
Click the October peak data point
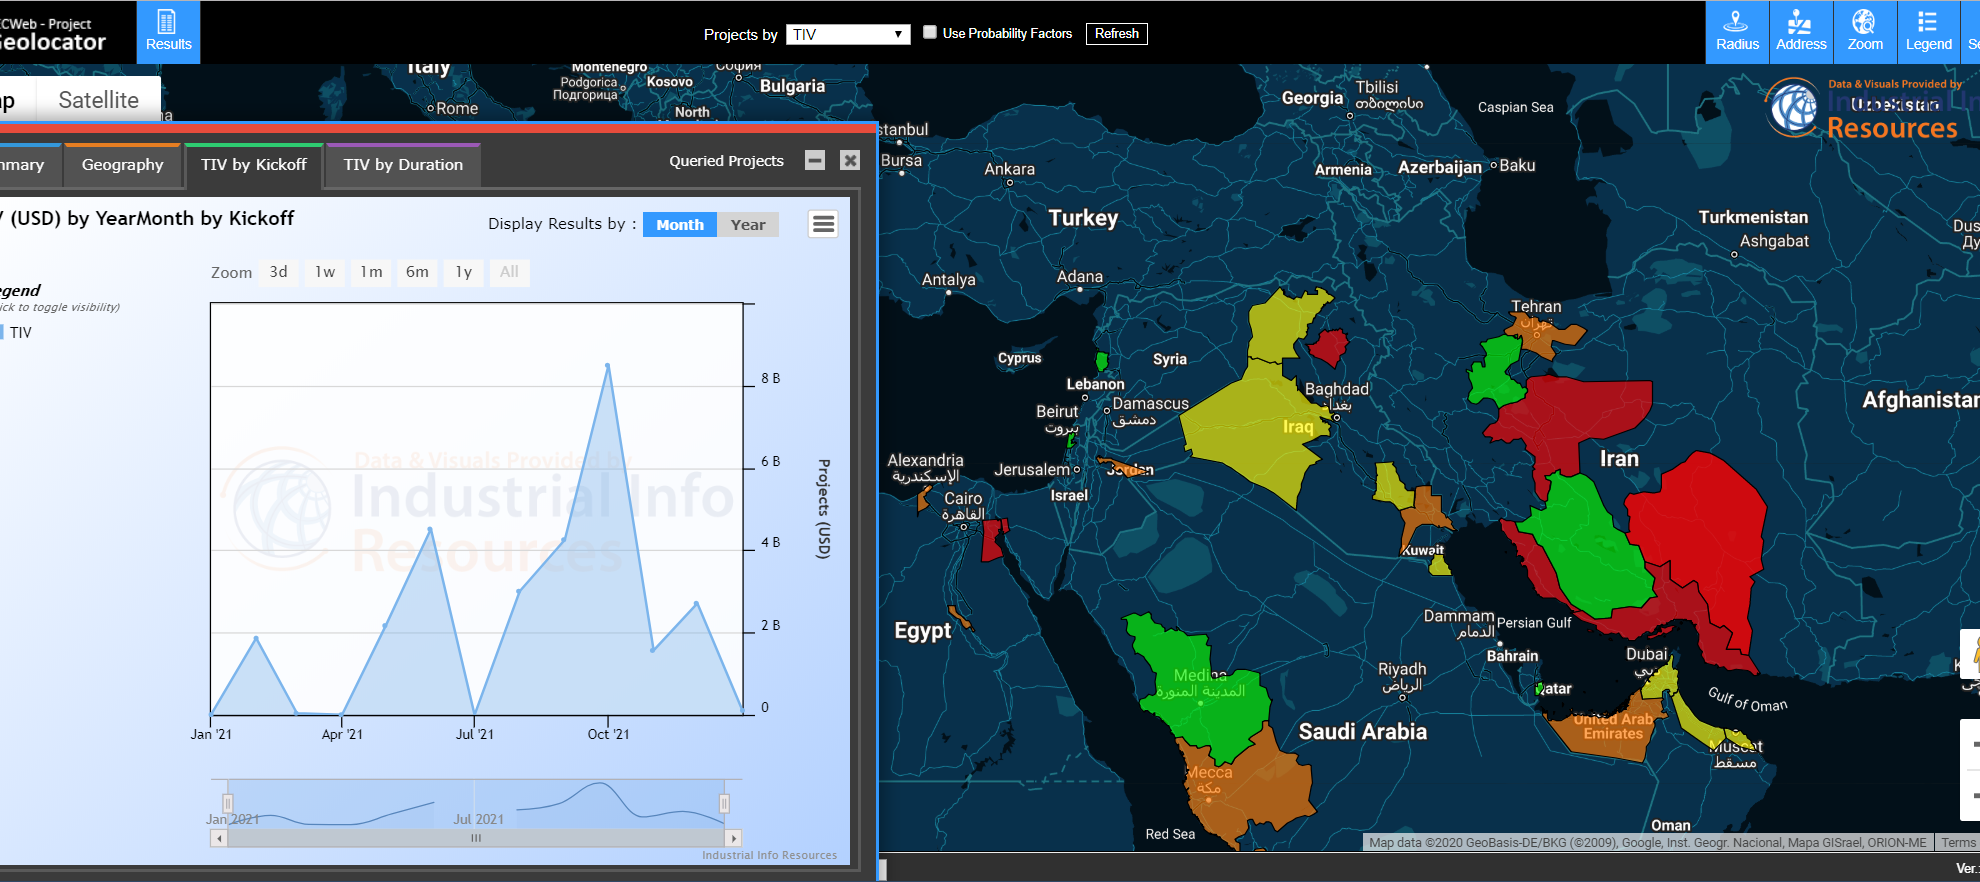(607, 366)
